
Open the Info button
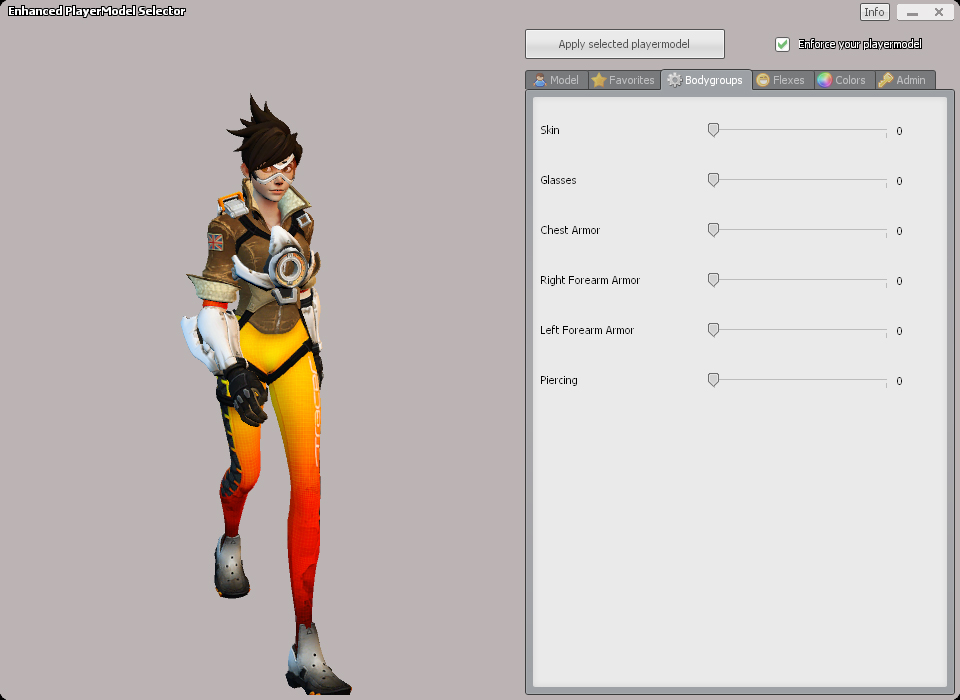[874, 12]
